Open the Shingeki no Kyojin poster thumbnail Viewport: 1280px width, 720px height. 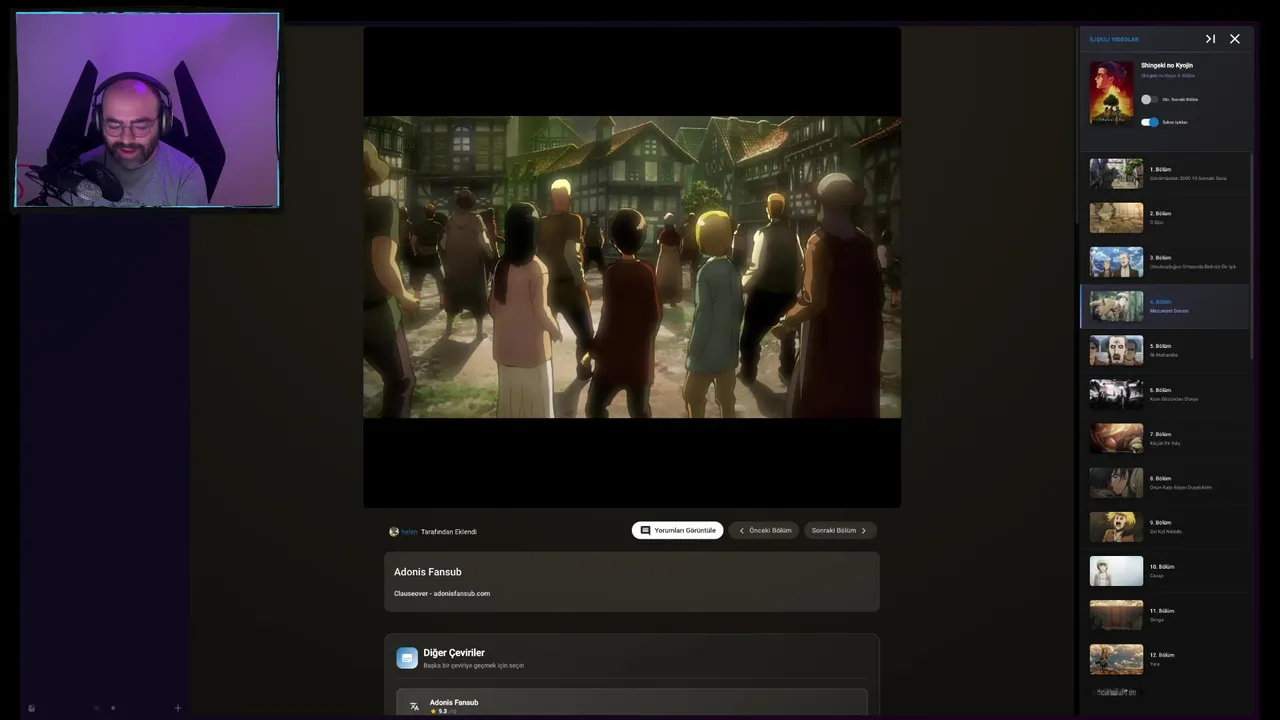(x=1112, y=93)
